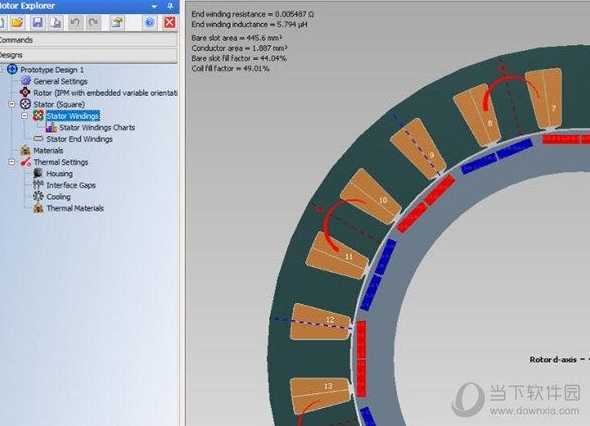Click the End winding inductance readout

(249, 24)
